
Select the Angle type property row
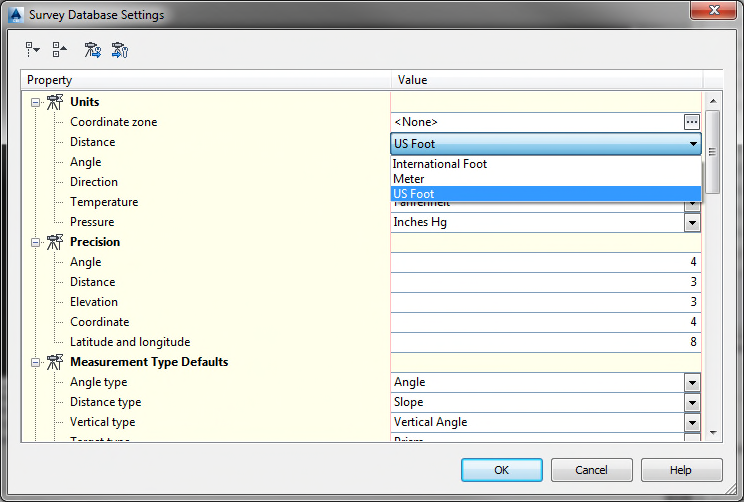click(99, 382)
